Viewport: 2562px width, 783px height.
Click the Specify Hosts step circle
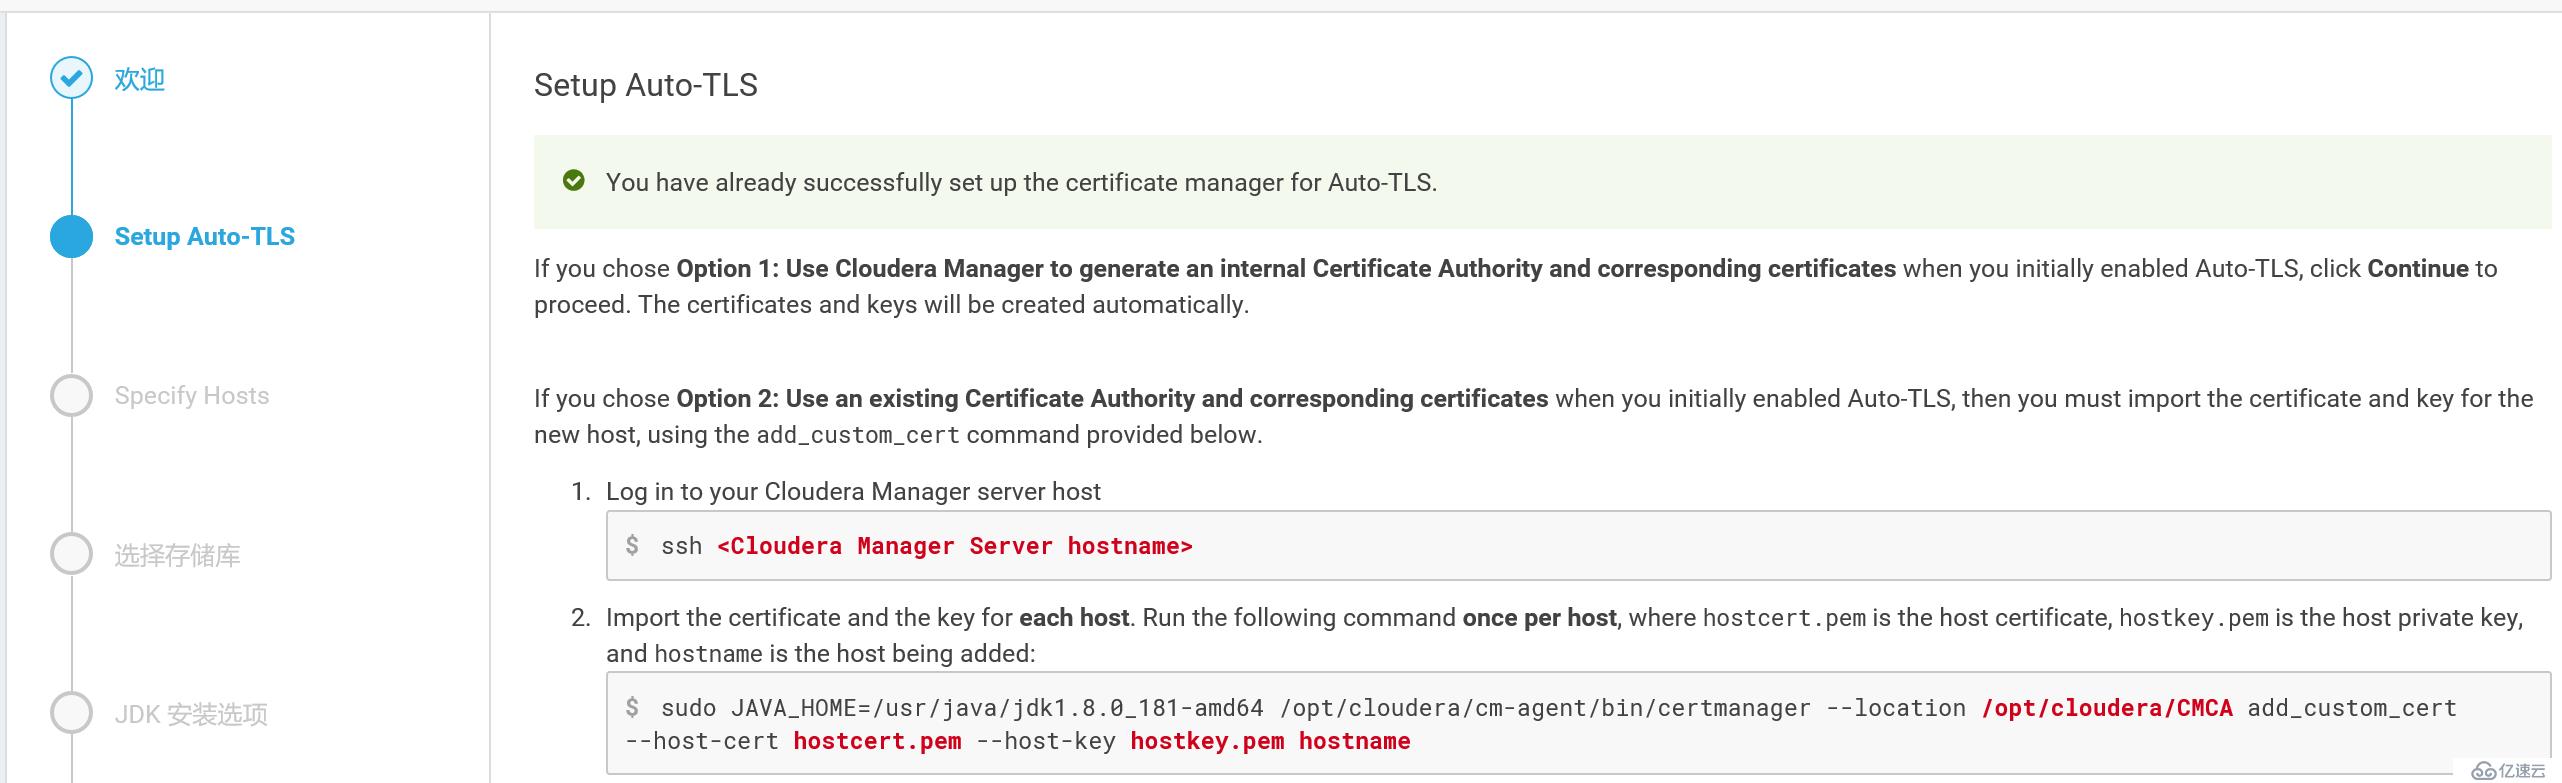pyautogui.click(x=71, y=395)
